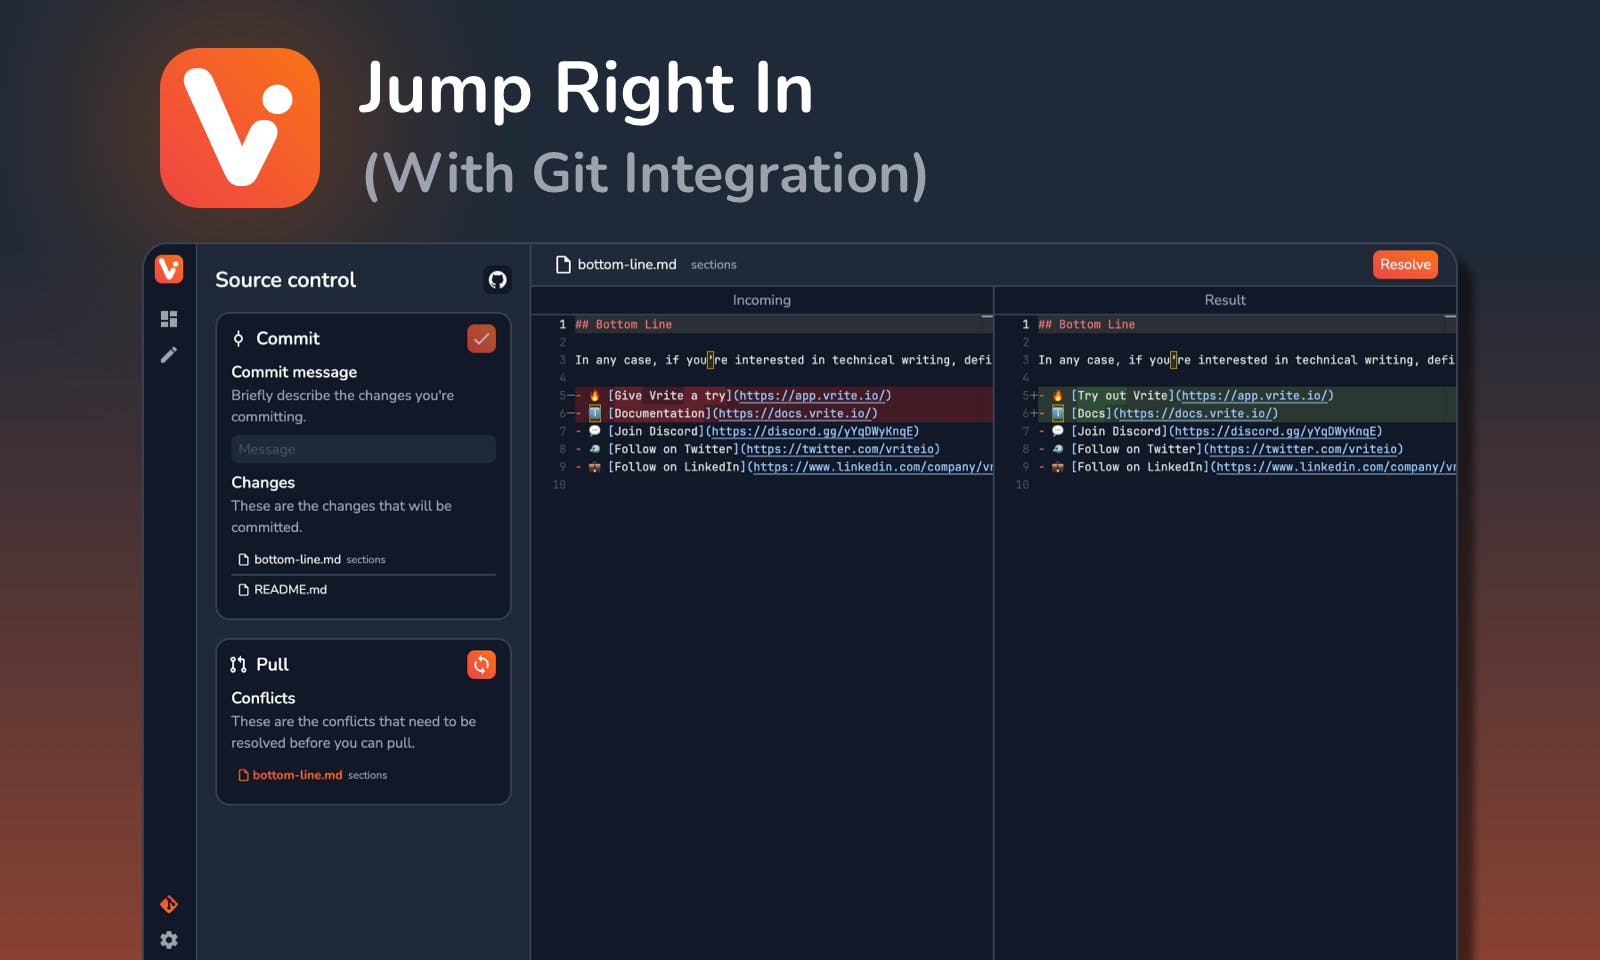Click the docs.vrite.io link in Incoming pane

794,414
